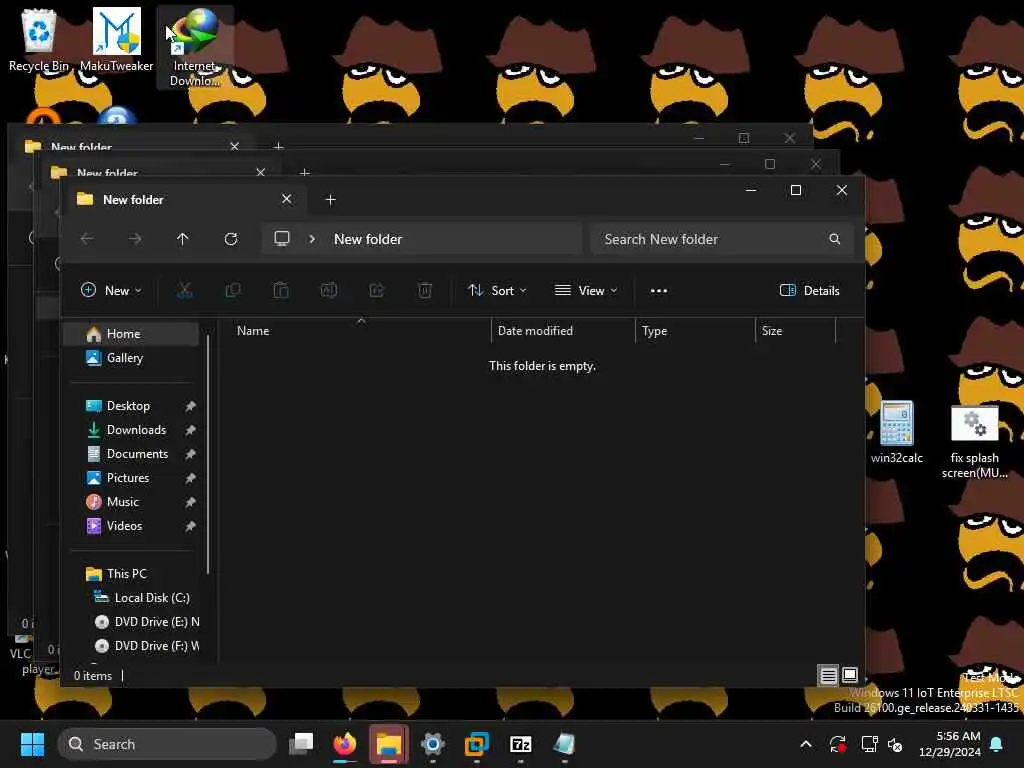This screenshot has height=768, width=1024.
Task: Click the Paste clipboard icon
Action: (x=281, y=291)
